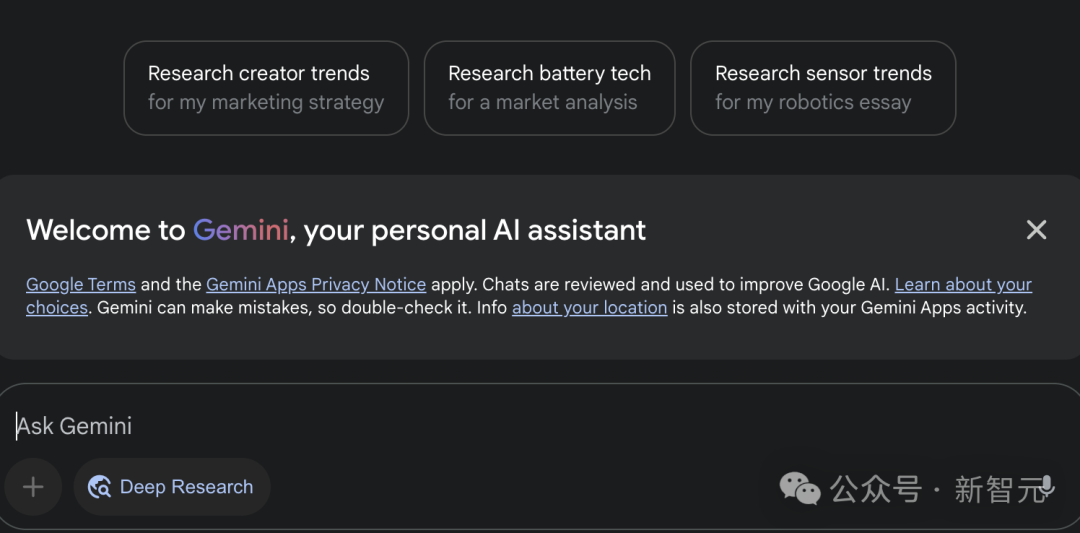Toggle Deep Research mode on
Viewport: 1080px width, 533px height.
[172, 487]
